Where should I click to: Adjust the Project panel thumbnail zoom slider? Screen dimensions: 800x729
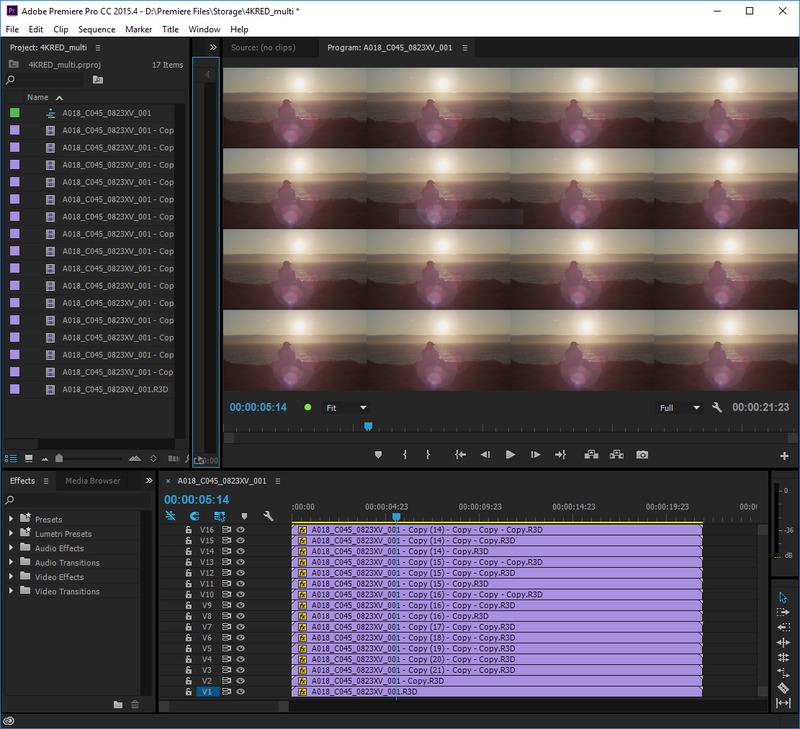click(x=60, y=458)
